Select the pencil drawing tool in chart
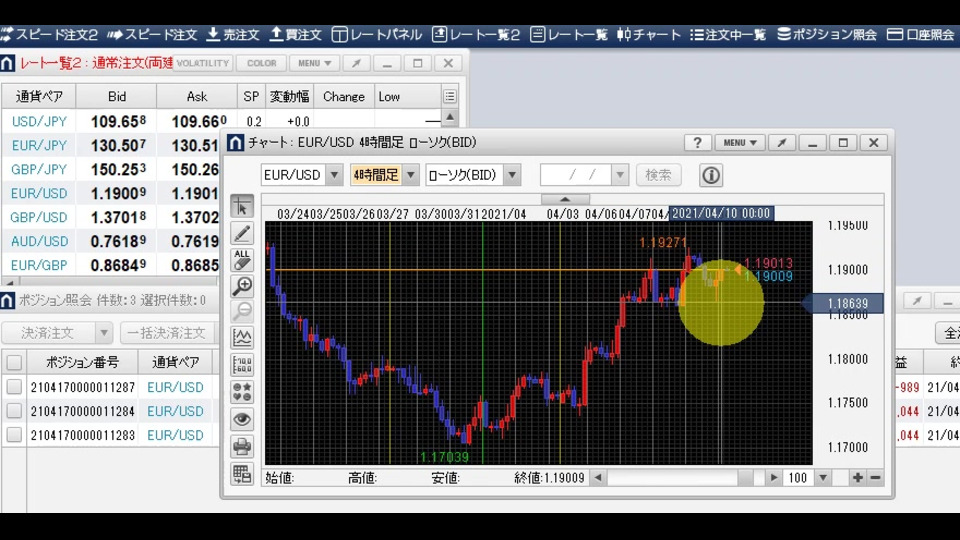 click(x=242, y=233)
